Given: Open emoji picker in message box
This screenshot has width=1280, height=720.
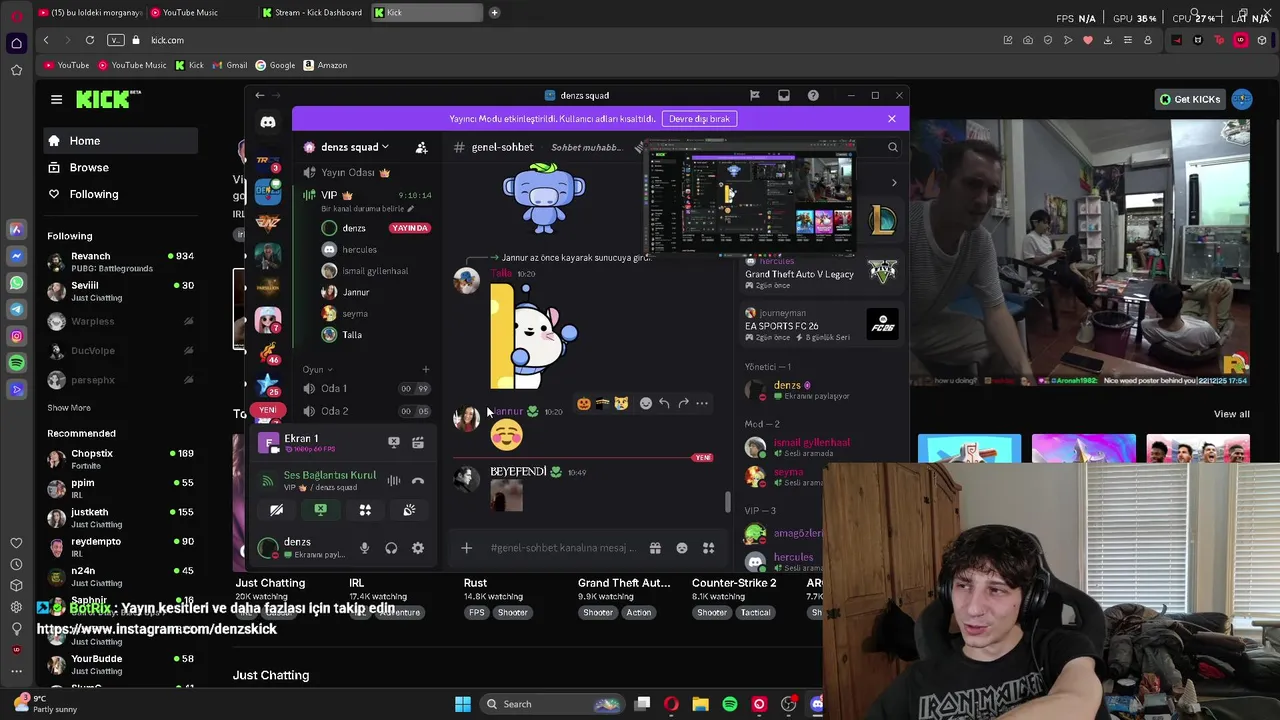Looking at the screenshot, I should [682, 548].
